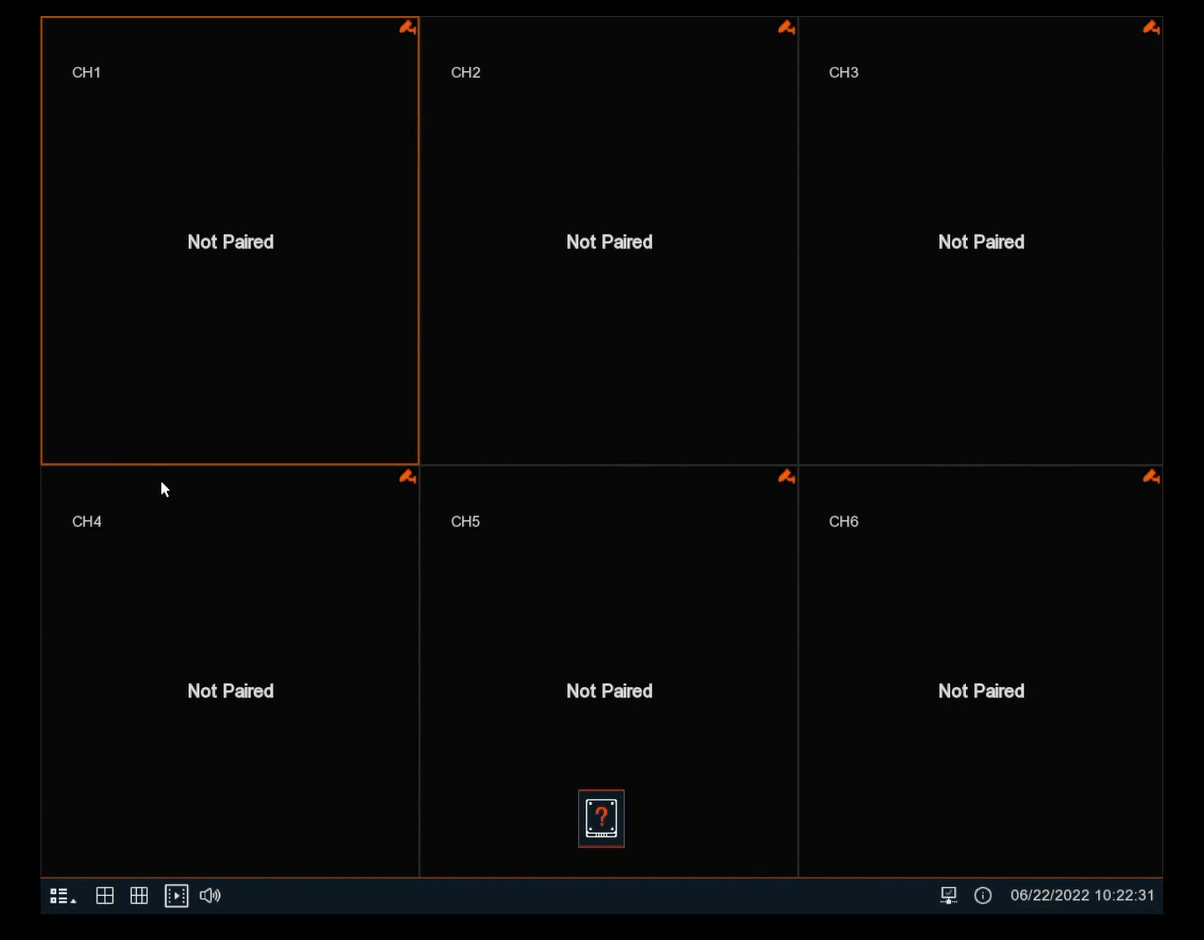Select the CH2 Not Paired channel pane
Screen dimensions: 1204x940
609,241
